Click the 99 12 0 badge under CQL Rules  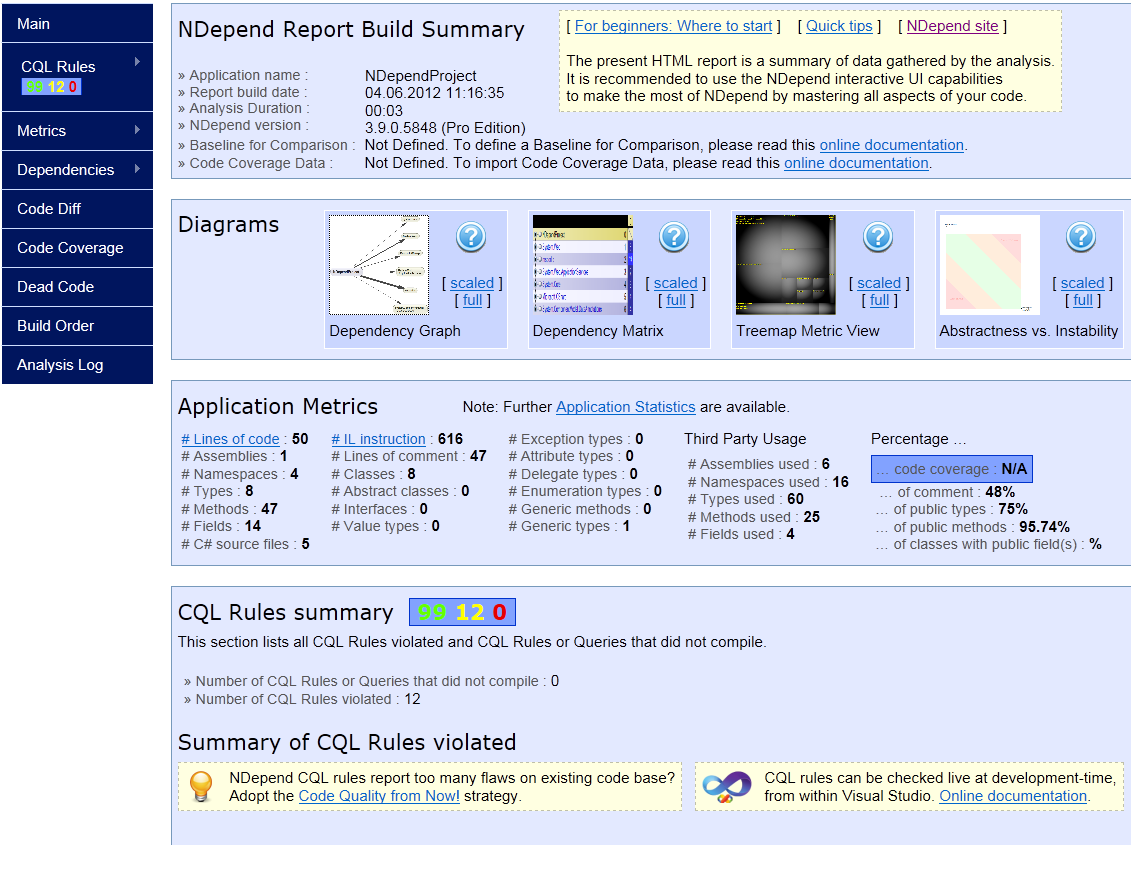51,87
